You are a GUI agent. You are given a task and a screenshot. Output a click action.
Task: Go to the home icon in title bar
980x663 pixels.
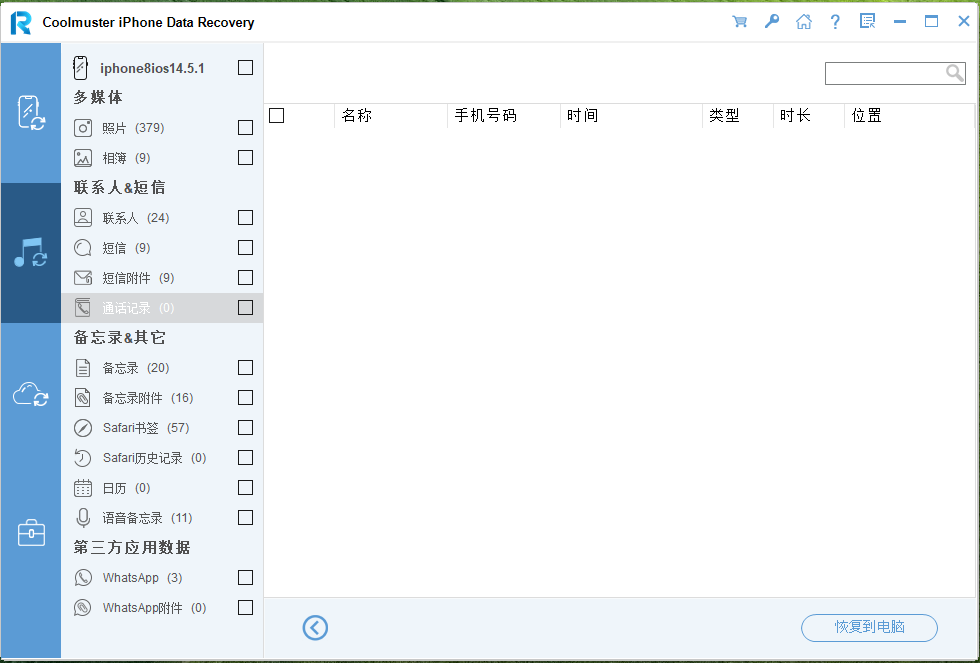click(x=804, y=22)
